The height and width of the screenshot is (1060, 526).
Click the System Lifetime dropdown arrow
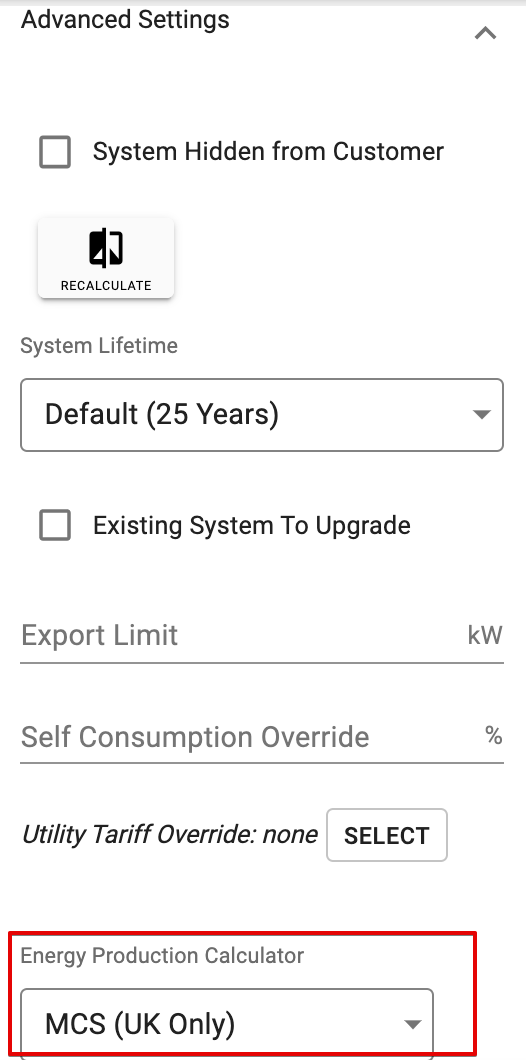[481, 414]
